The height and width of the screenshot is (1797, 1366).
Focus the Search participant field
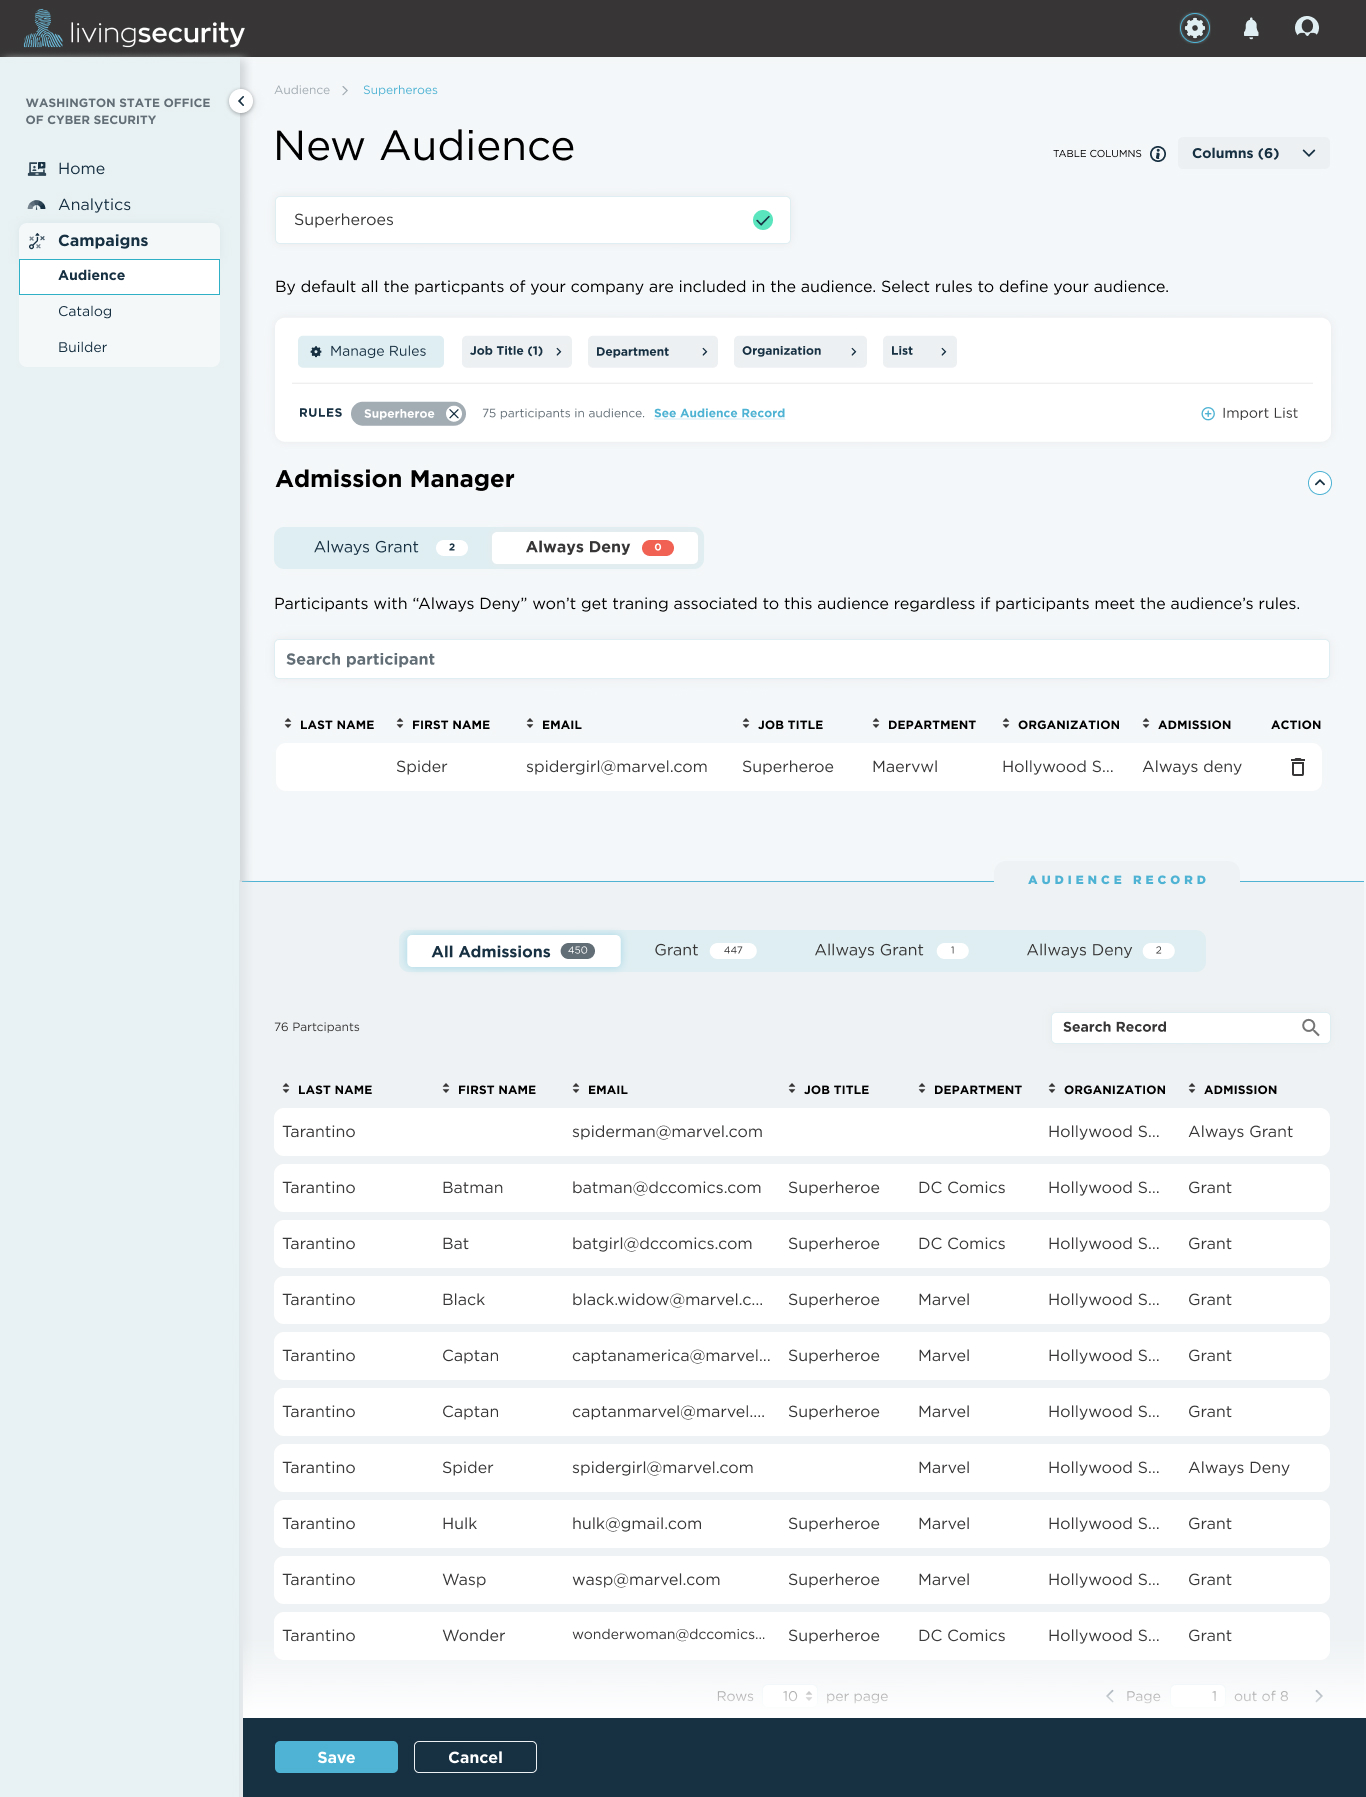(x=802, y=660)
